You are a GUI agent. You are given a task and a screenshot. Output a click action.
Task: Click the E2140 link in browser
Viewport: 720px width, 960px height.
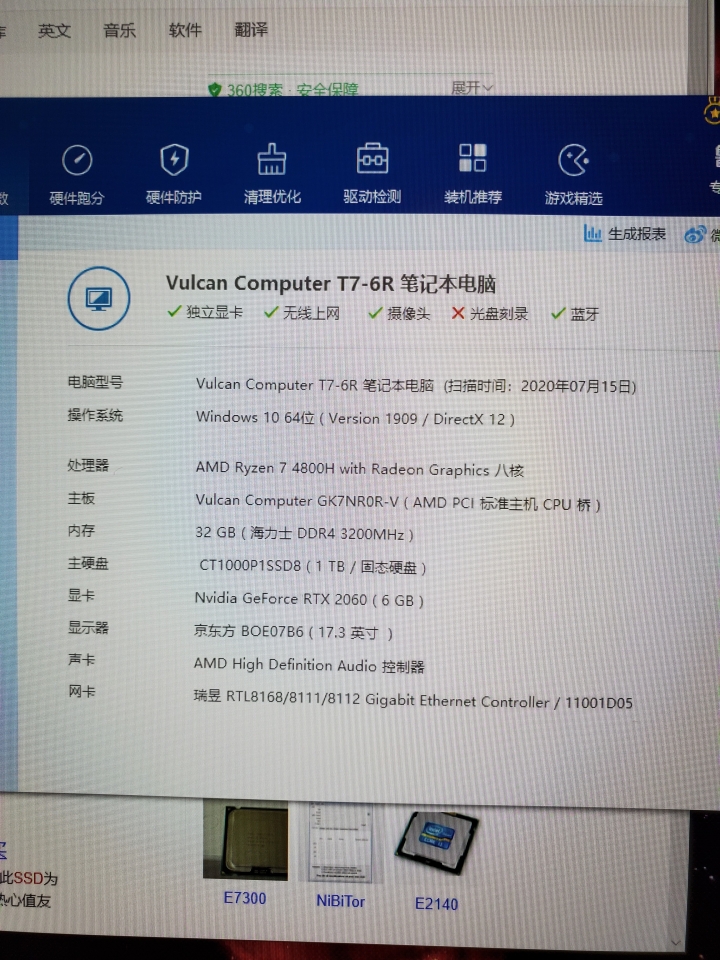pos(437,903)
